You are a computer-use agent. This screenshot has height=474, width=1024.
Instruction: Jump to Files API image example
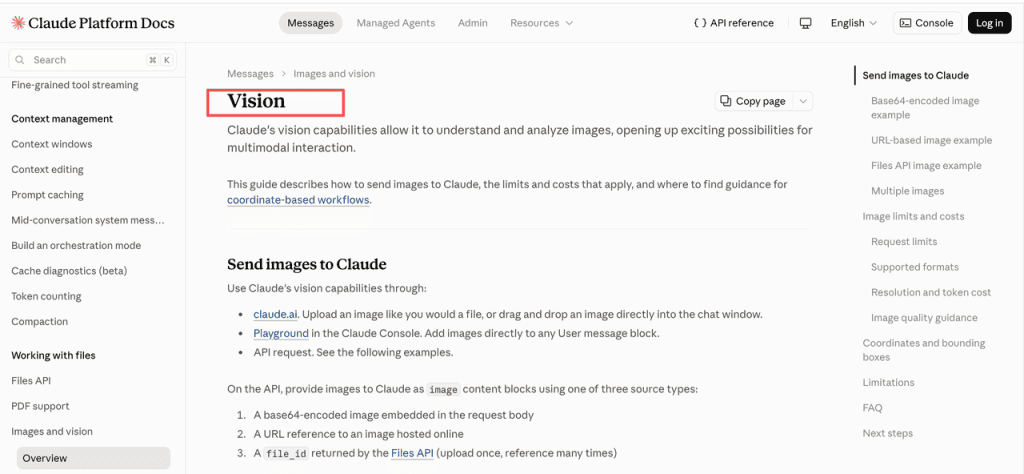[926, 166]
